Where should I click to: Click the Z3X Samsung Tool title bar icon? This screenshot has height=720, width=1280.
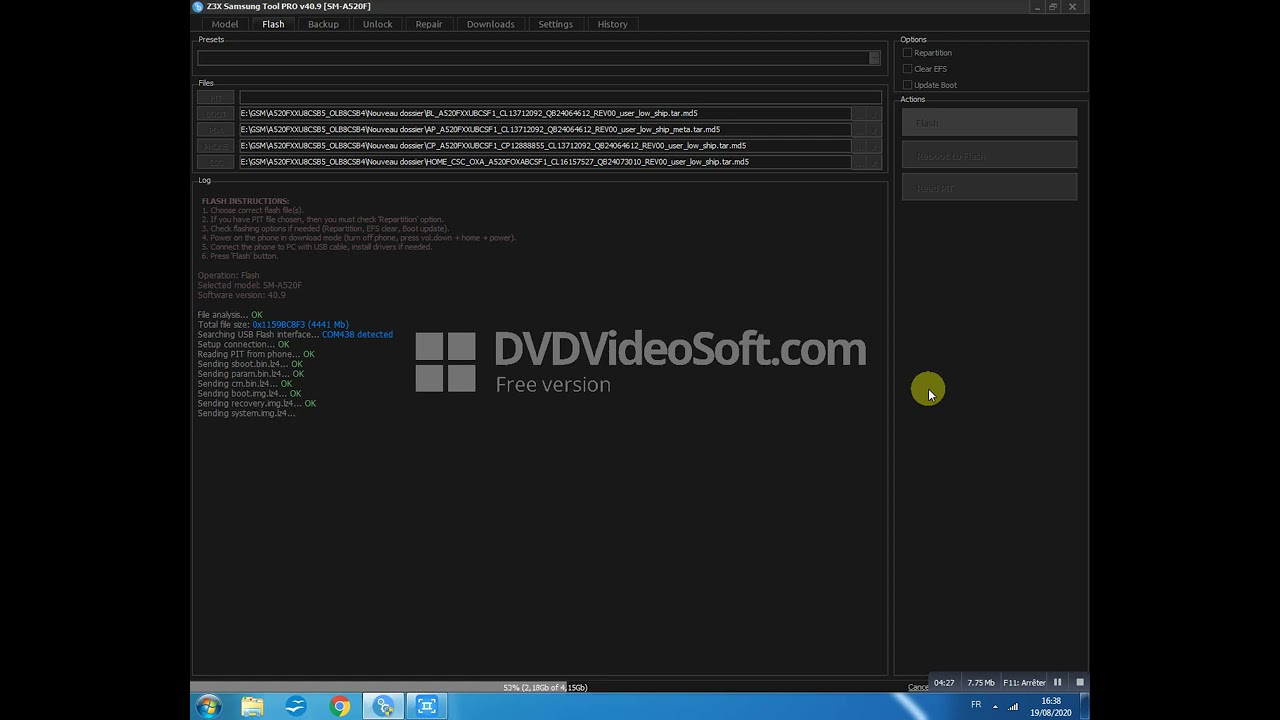198,7
